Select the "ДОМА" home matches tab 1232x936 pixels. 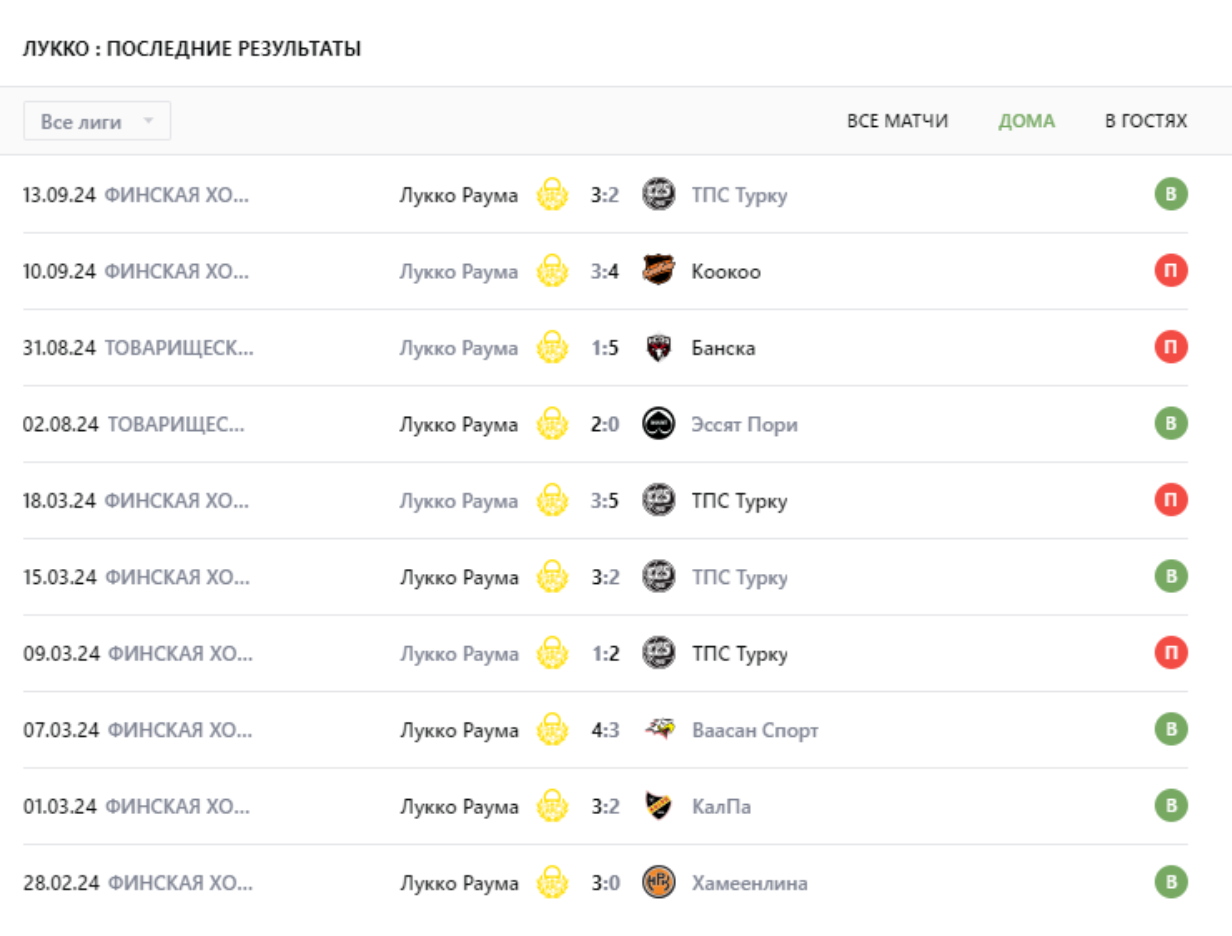pyautogui.click(x=1026, y=121)
